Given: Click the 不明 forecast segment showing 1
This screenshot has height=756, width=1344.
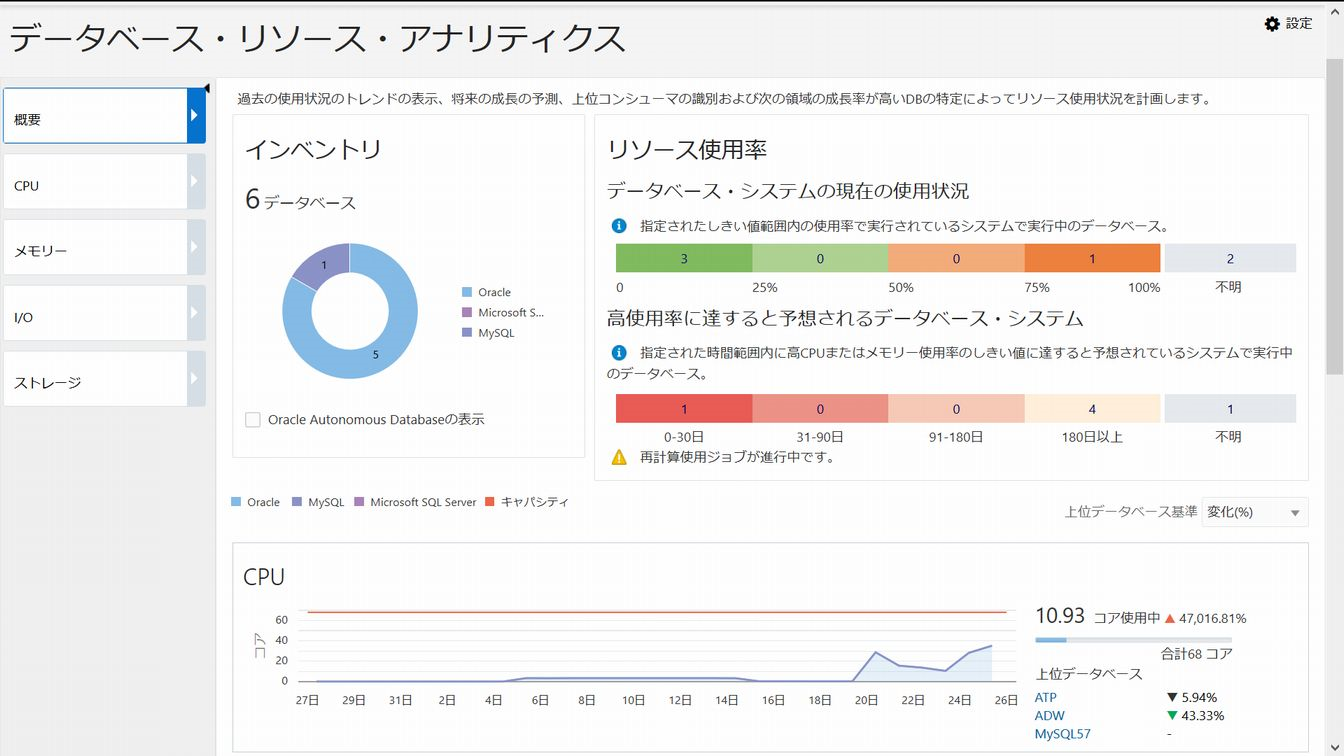Looking at the screenshot, I should (1230, 408).
